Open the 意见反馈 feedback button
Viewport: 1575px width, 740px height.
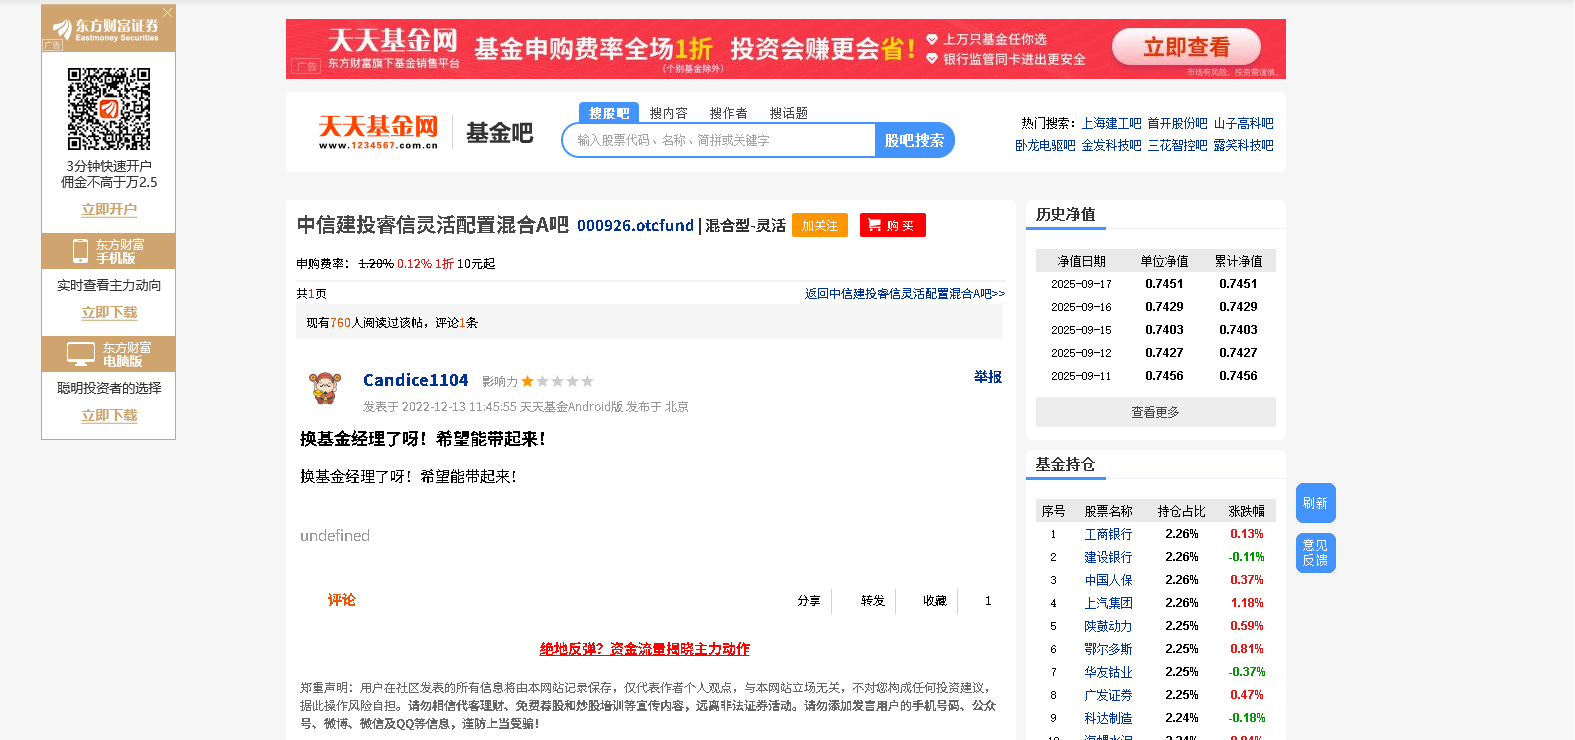click(1315, 553)
